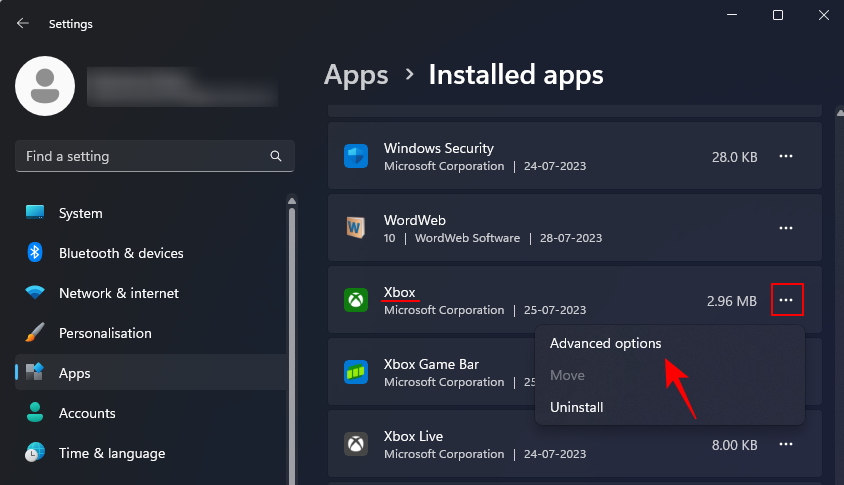
Task: Go back using the Settings back arrow
Action: point(23,23)
